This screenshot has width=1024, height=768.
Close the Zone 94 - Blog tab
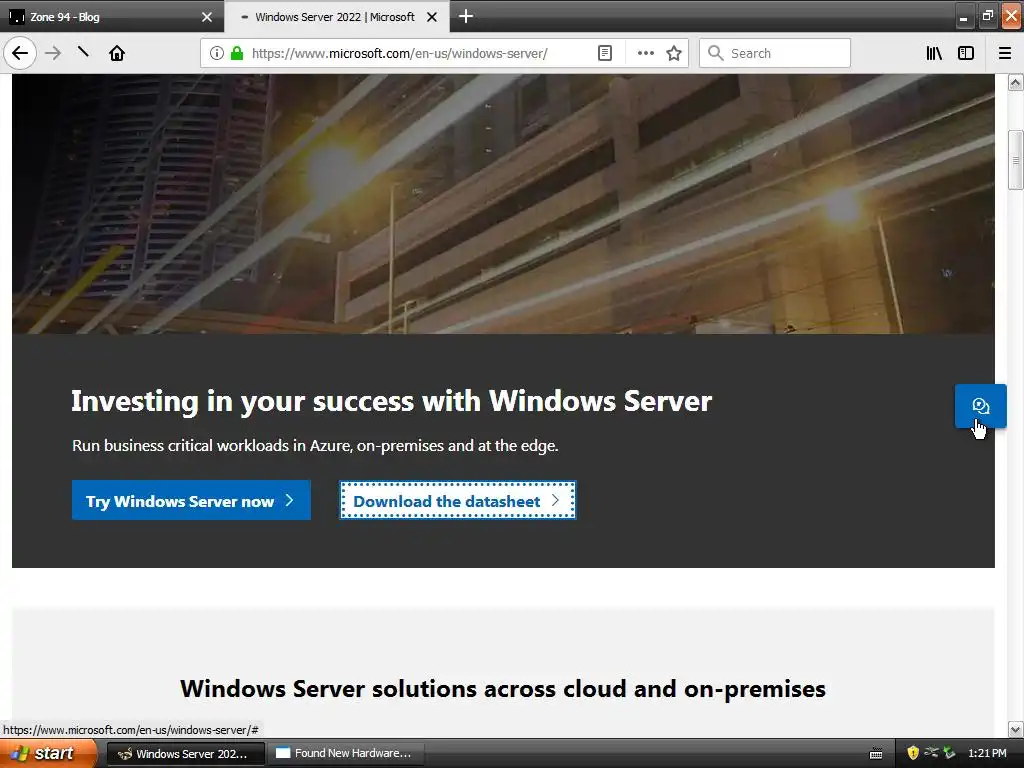(x=207, y=17)
